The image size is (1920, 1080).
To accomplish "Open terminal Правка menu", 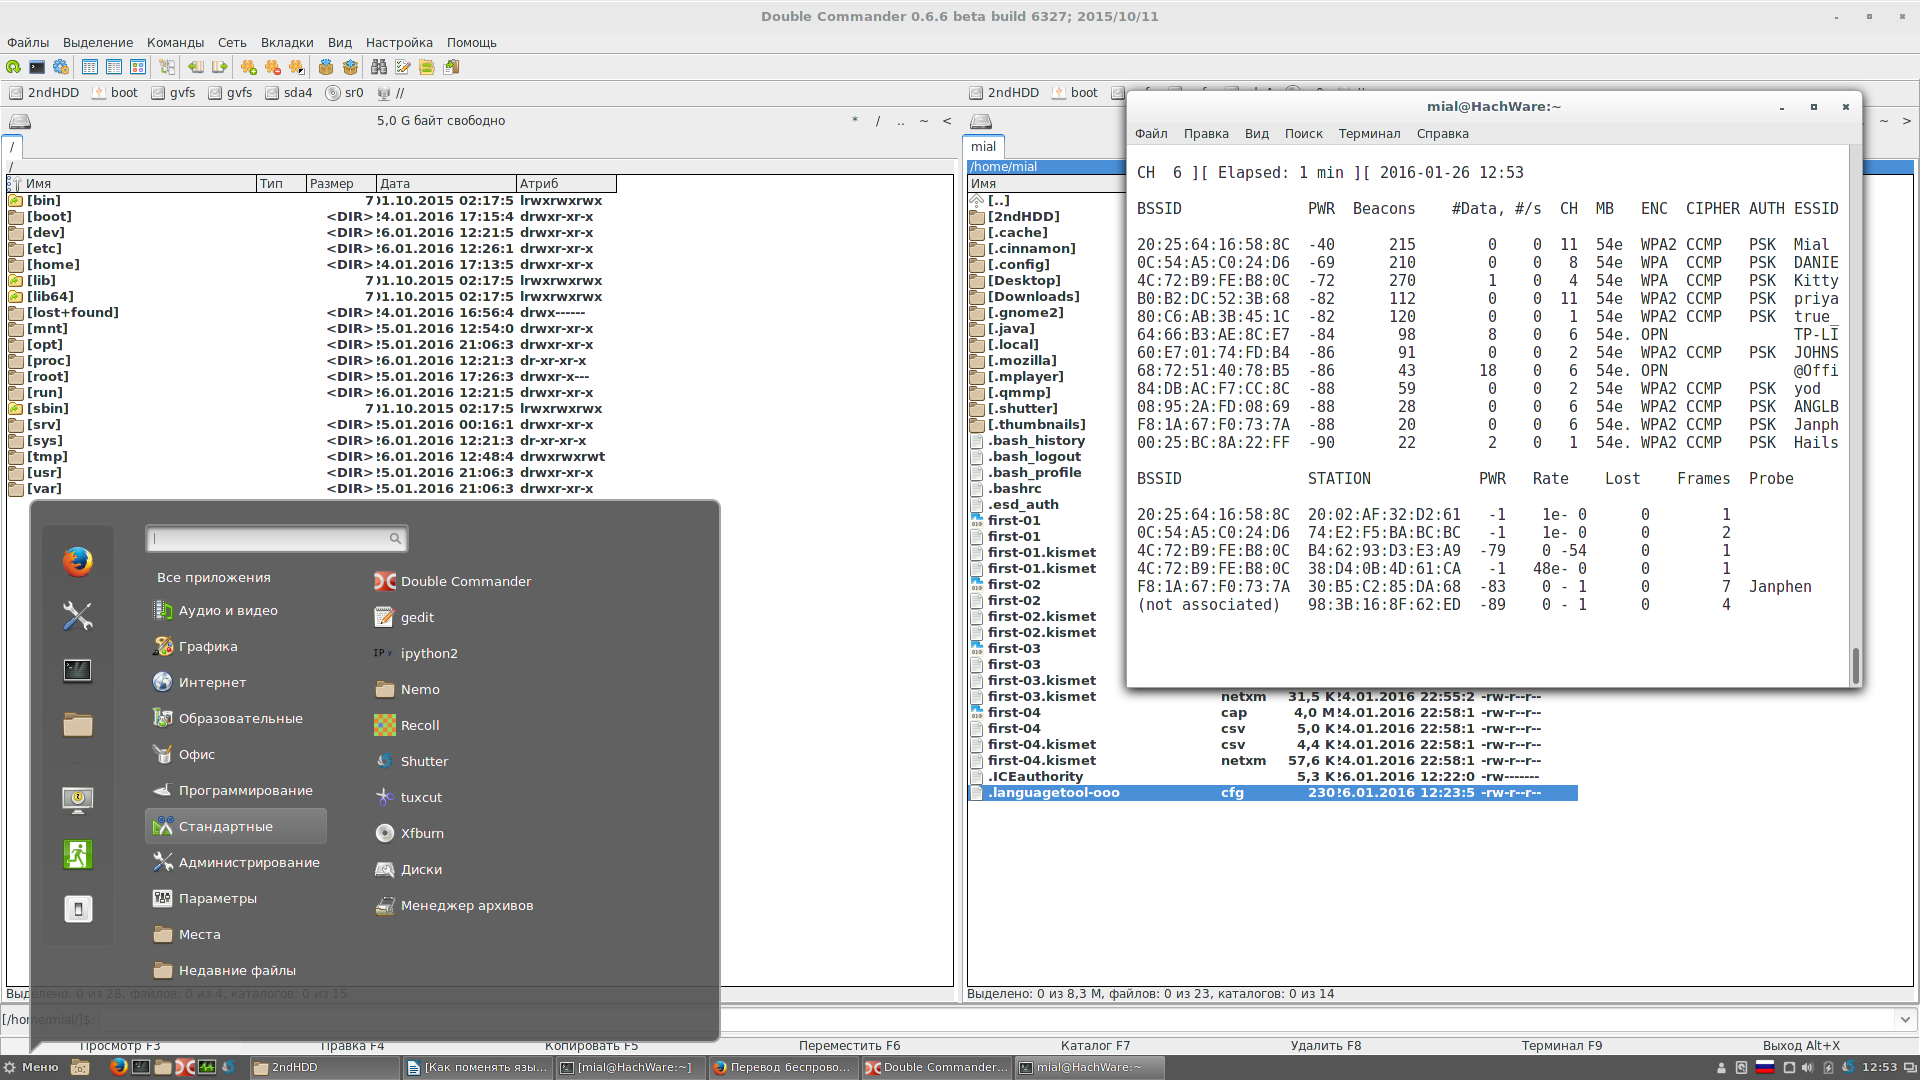I will tap(1206, 134).
